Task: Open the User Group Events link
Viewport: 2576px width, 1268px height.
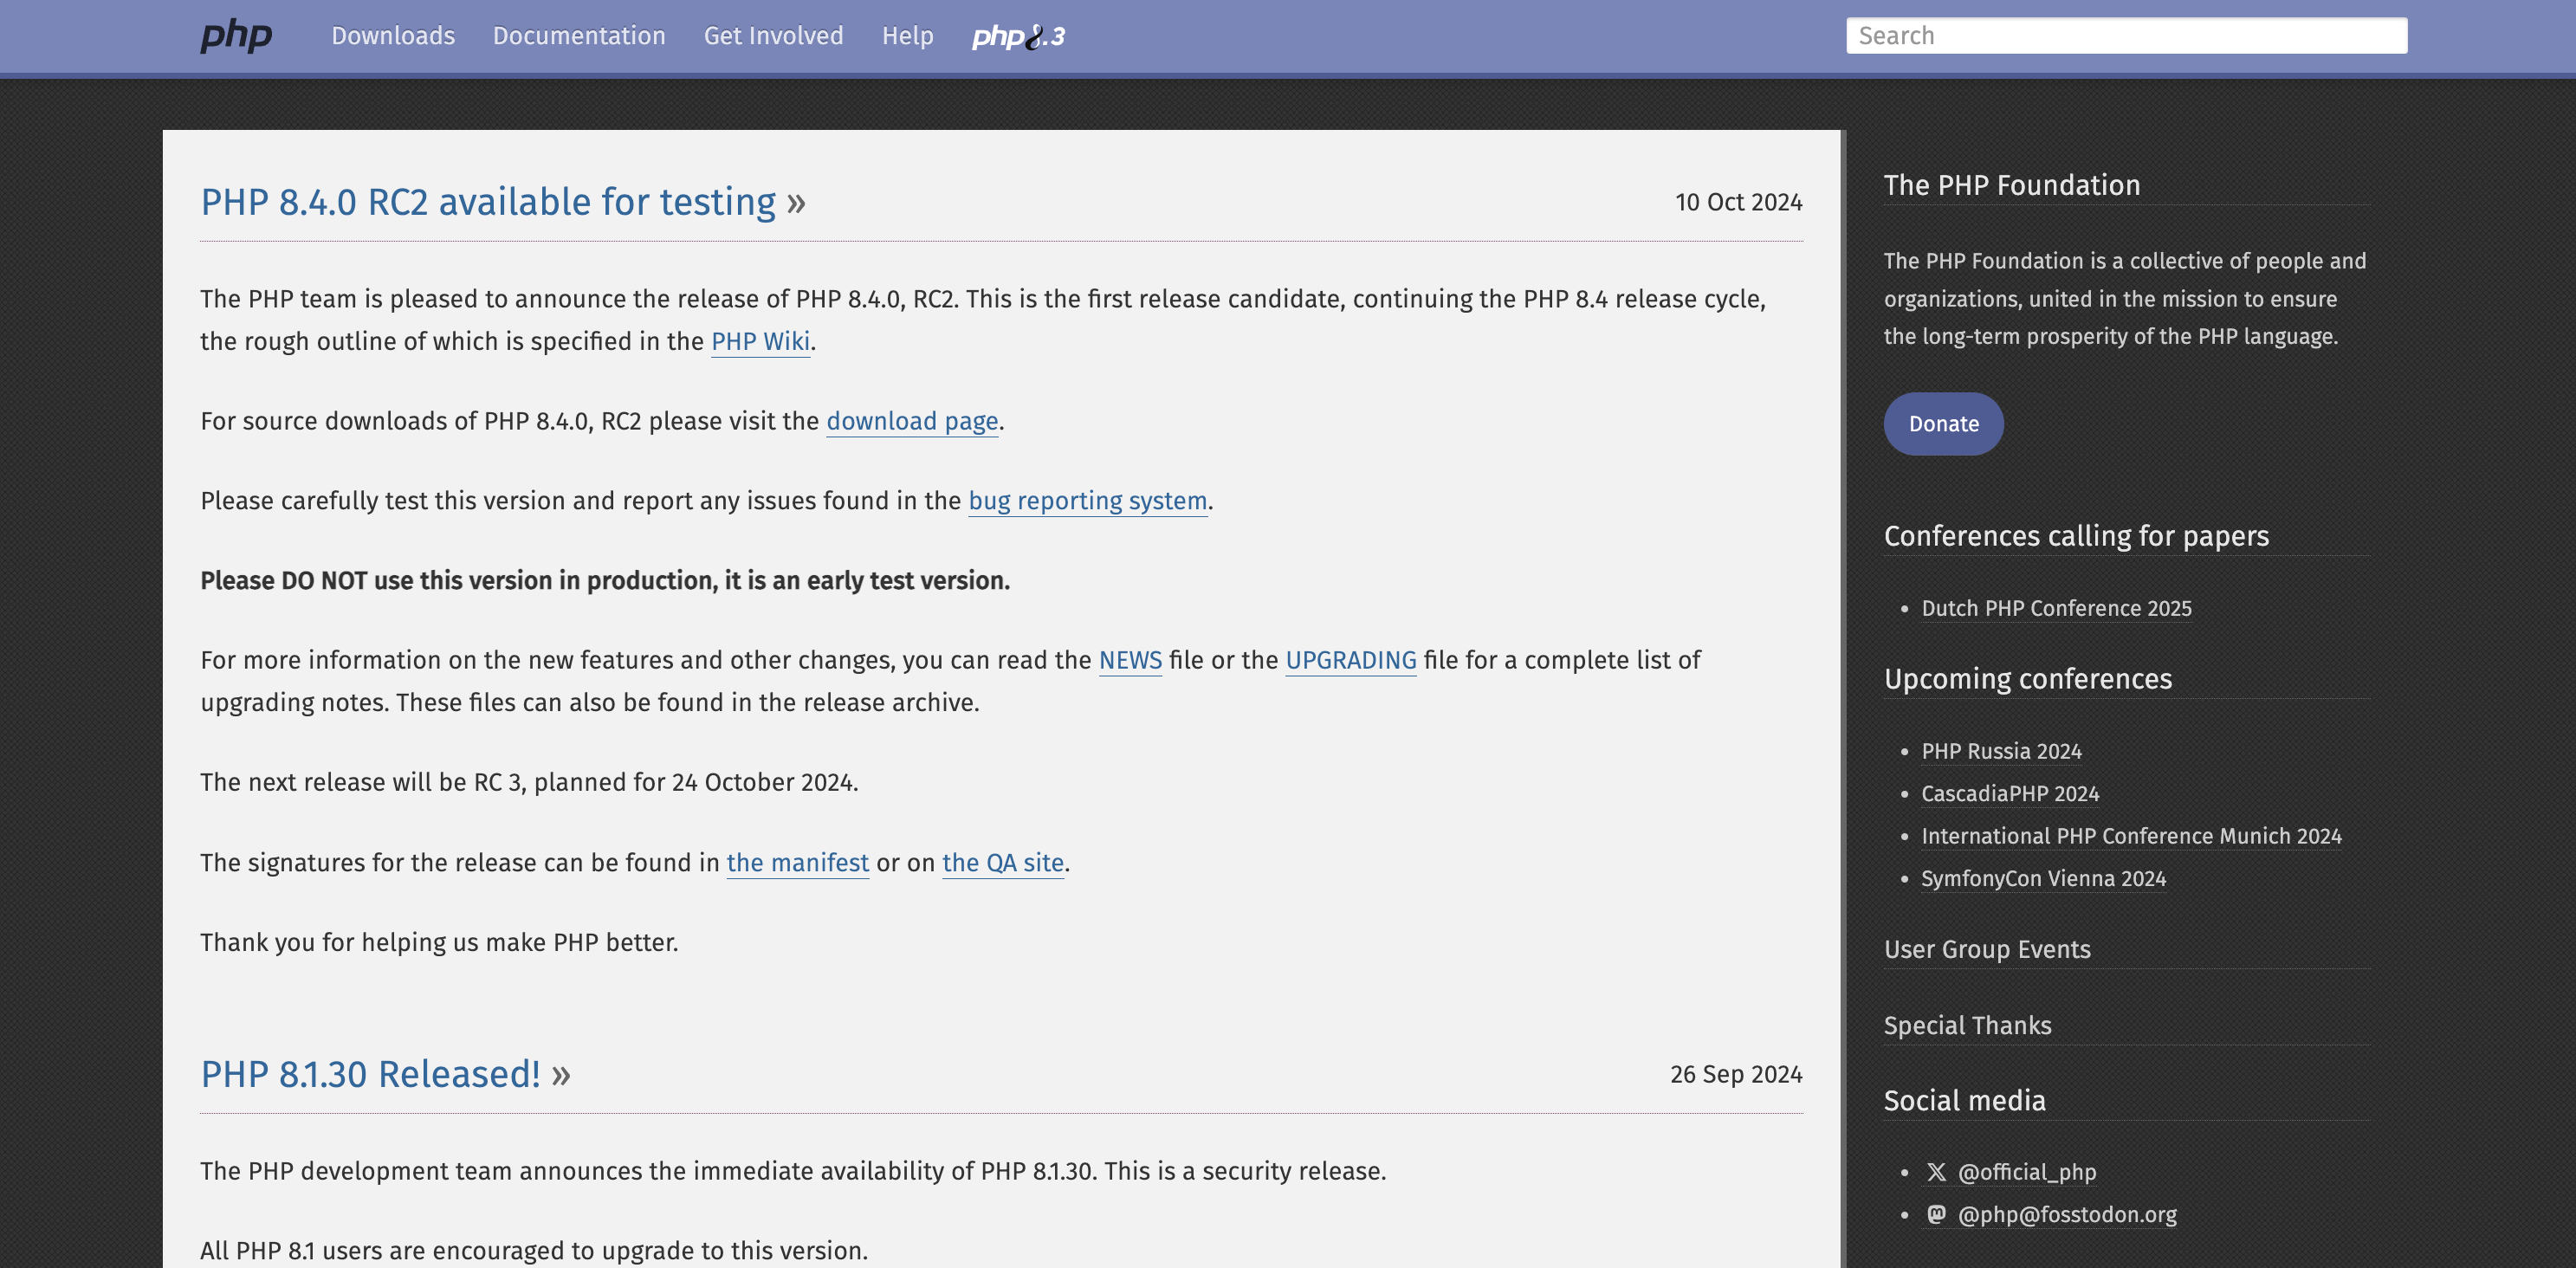Action: click(x=1987, y=950)
